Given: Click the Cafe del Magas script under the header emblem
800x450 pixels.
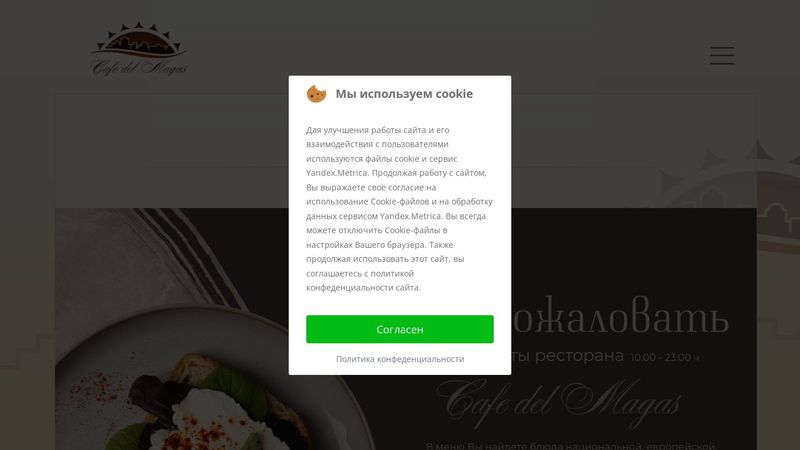Looking at the screenshot, I should click(139, 68).
